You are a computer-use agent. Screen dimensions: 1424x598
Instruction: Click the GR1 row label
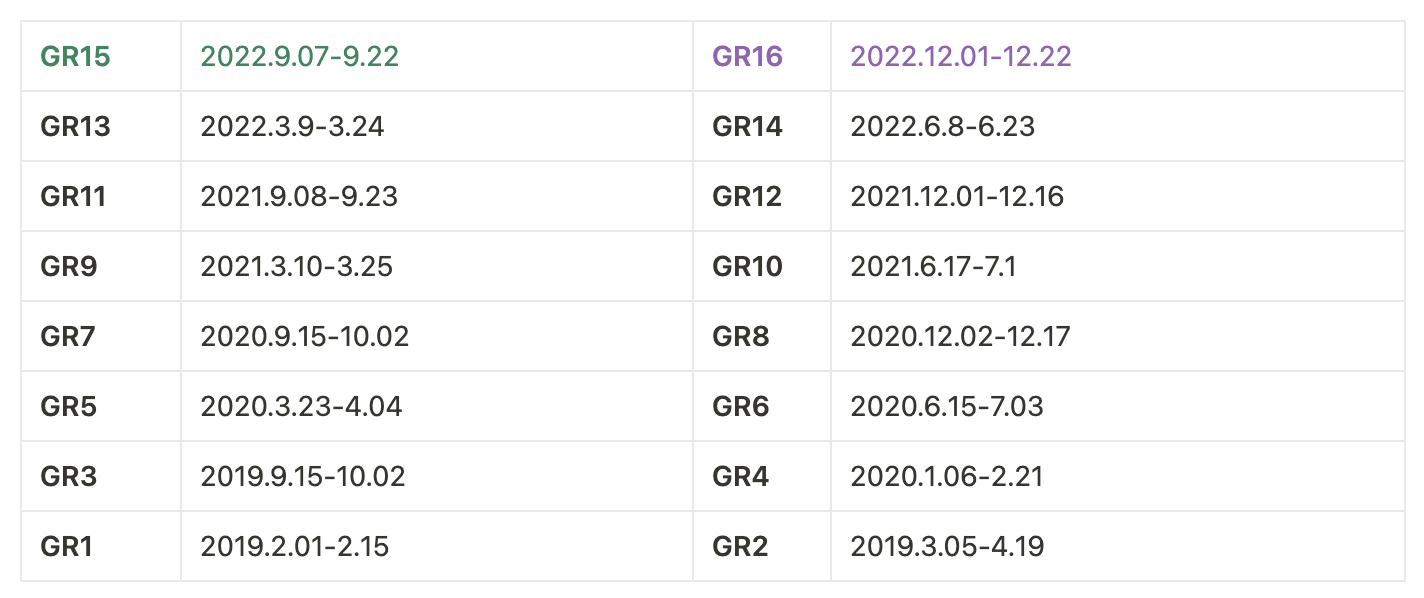pos(67,546)
